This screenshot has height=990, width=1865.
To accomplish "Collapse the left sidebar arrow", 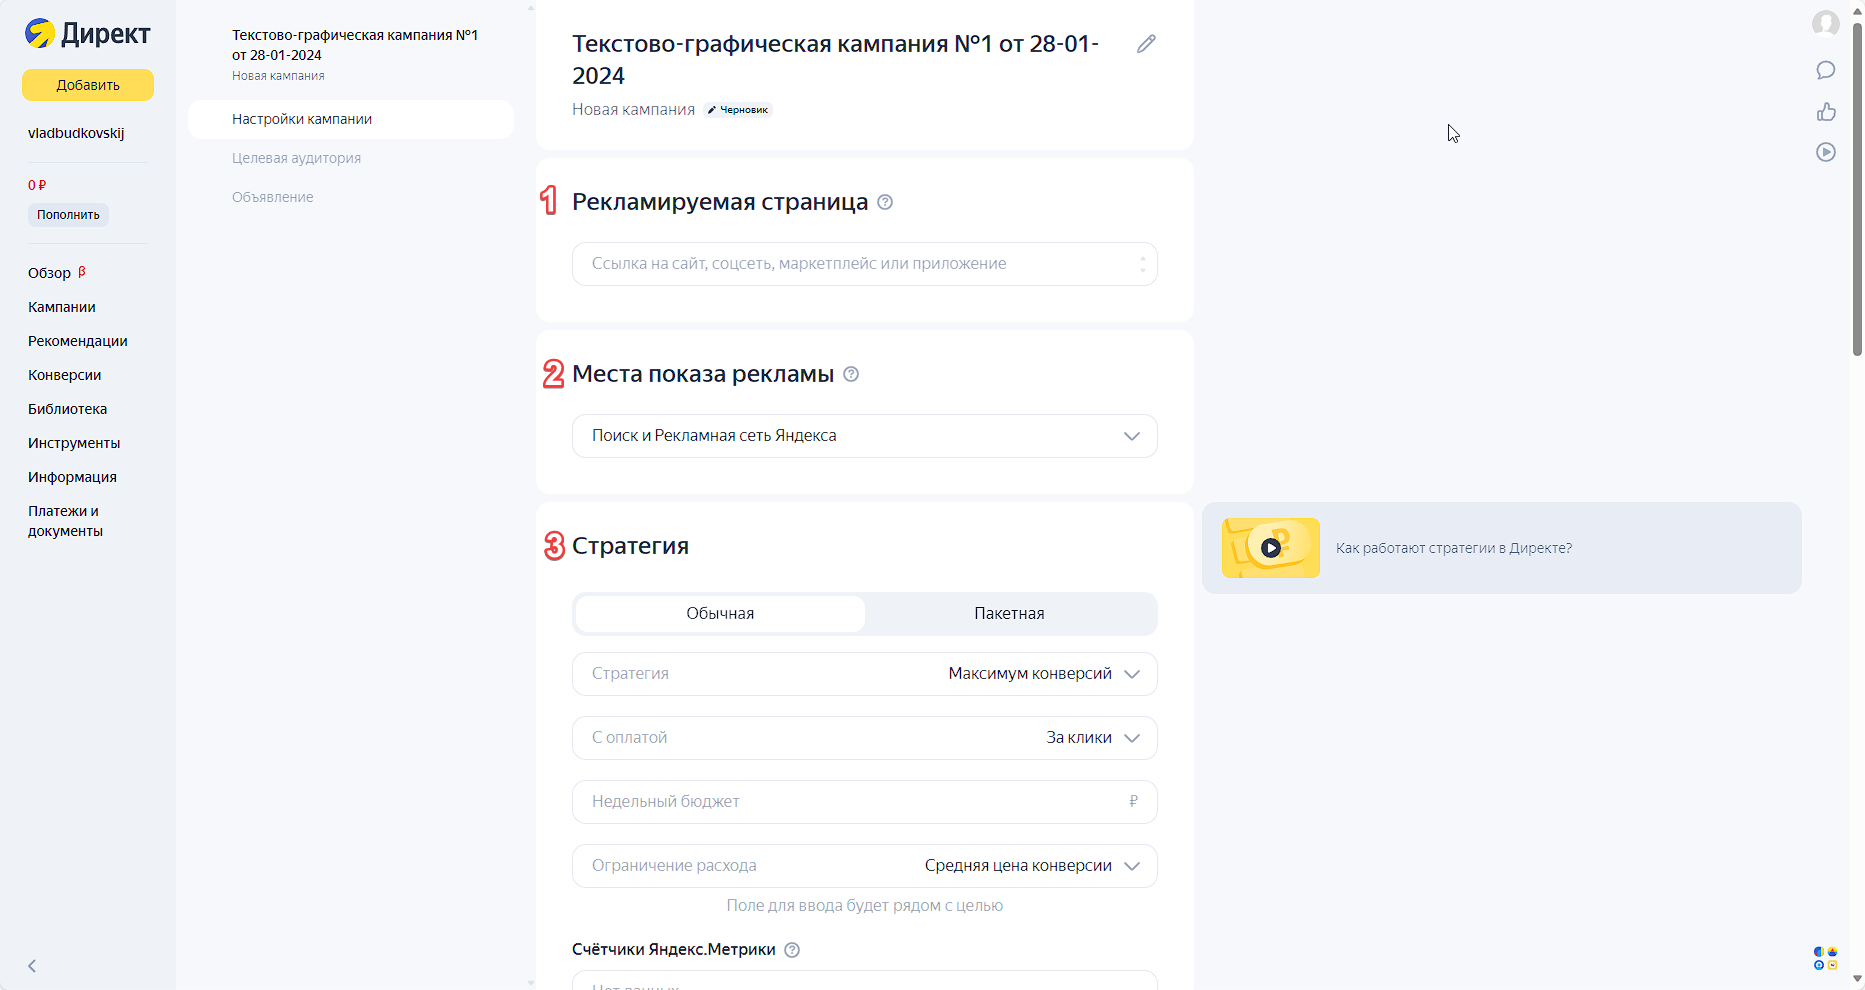I will (x=32, y=966).
